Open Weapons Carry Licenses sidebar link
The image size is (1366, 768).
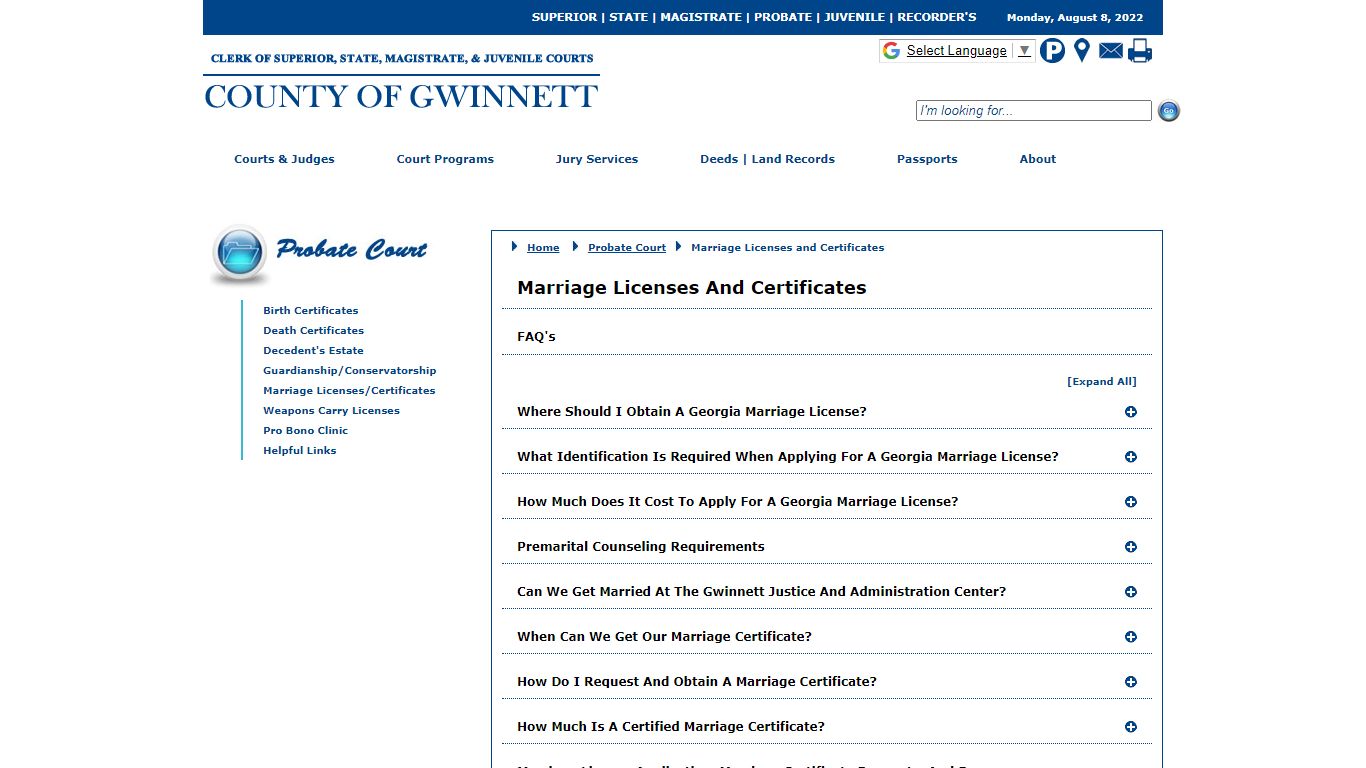coord(331,411)
